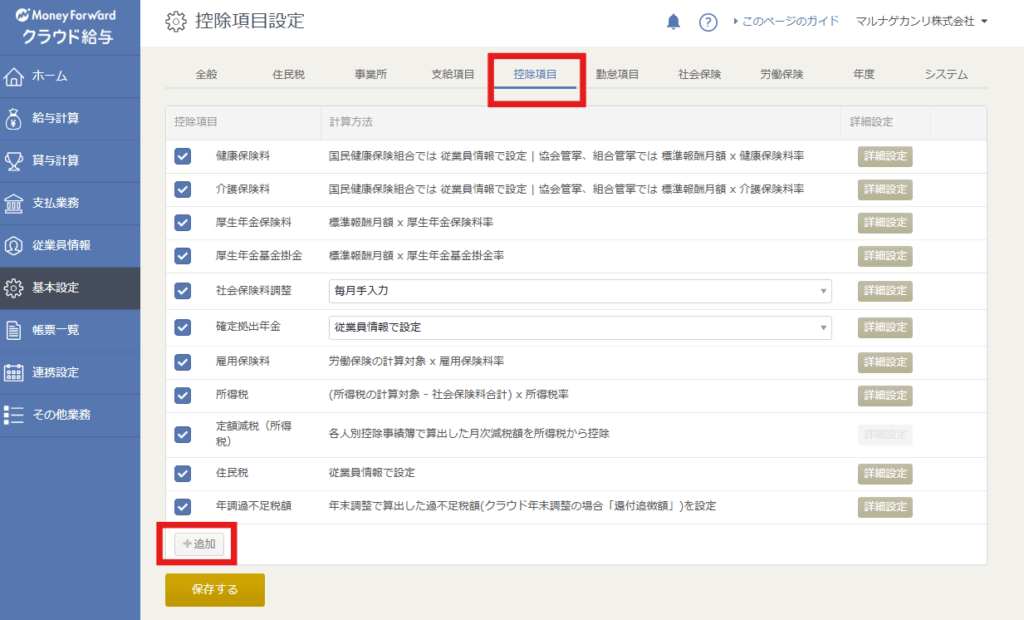Click the integration settings calendar icon
The height and width of the screenshot is (620, 1024).
tap(14, 372)
